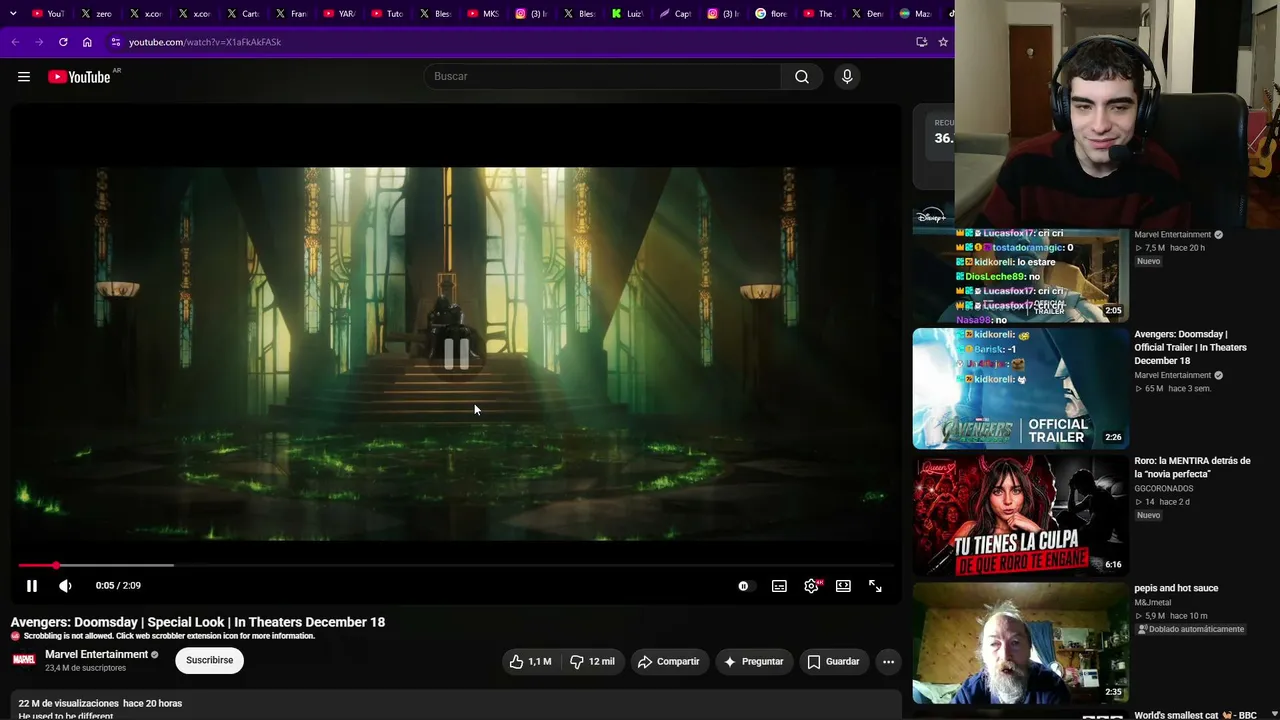The height and width of the screenshot is (720, 1280).
Task: Go to the YouTube home logo
Action: pyautogui.click(x=79, y=77)
